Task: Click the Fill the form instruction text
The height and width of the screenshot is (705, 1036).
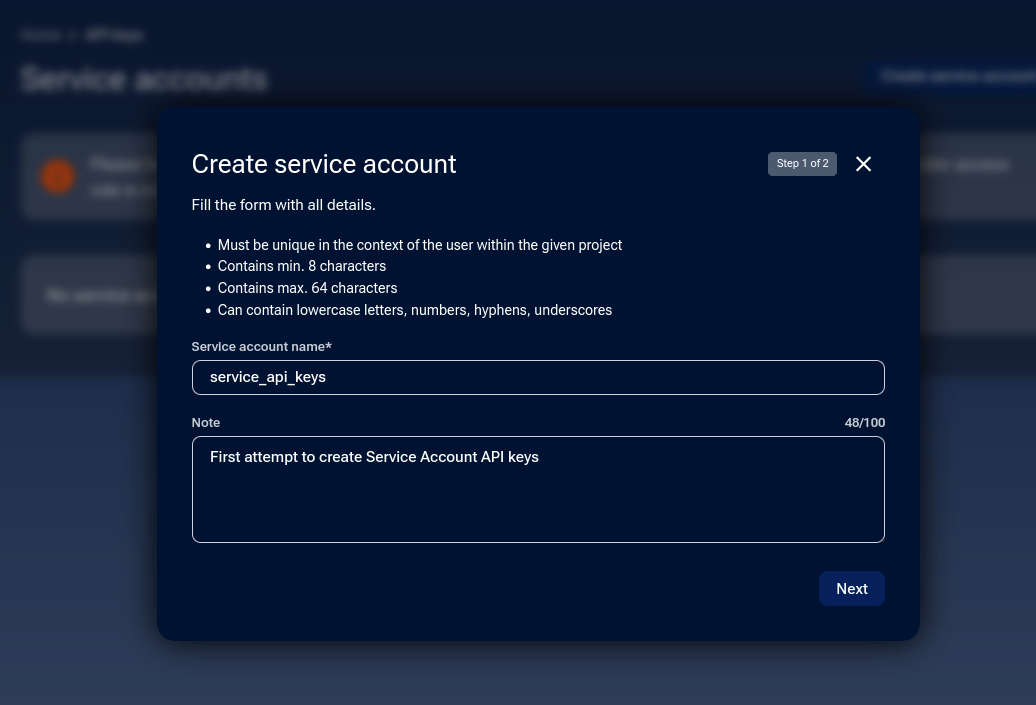Action: coord(283,205)
